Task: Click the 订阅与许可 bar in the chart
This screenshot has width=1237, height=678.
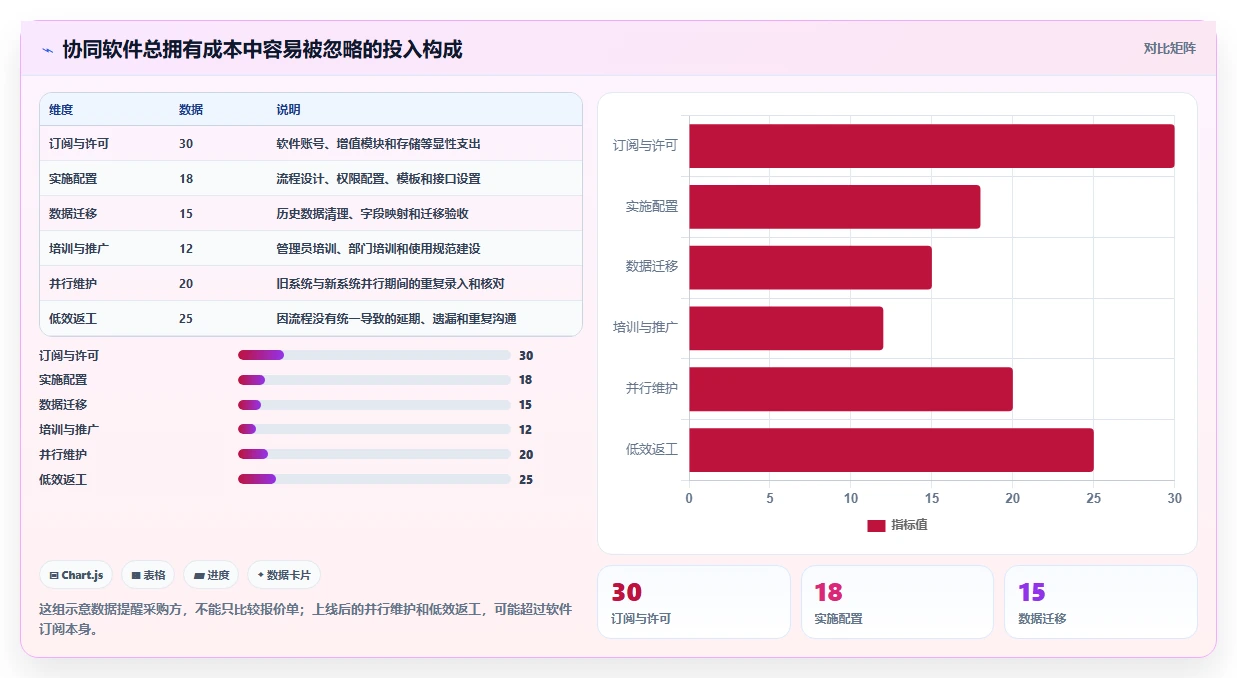Action: (931, 146)
